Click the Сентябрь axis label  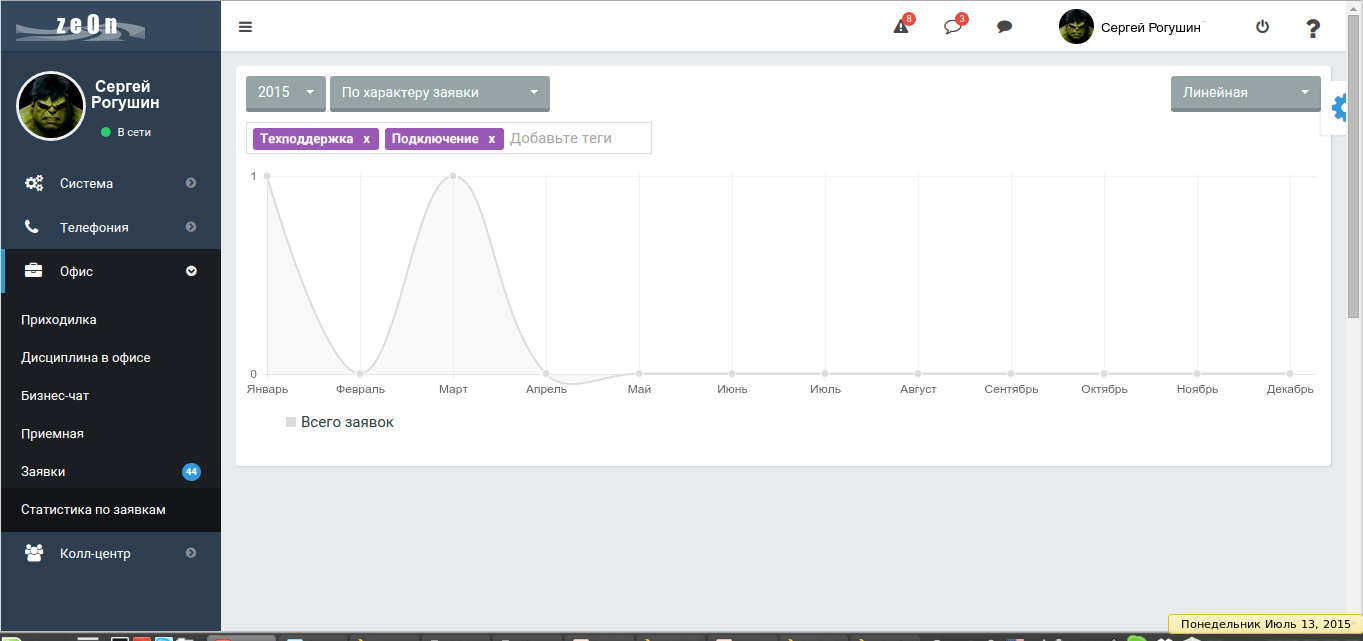pos(1011,389)
